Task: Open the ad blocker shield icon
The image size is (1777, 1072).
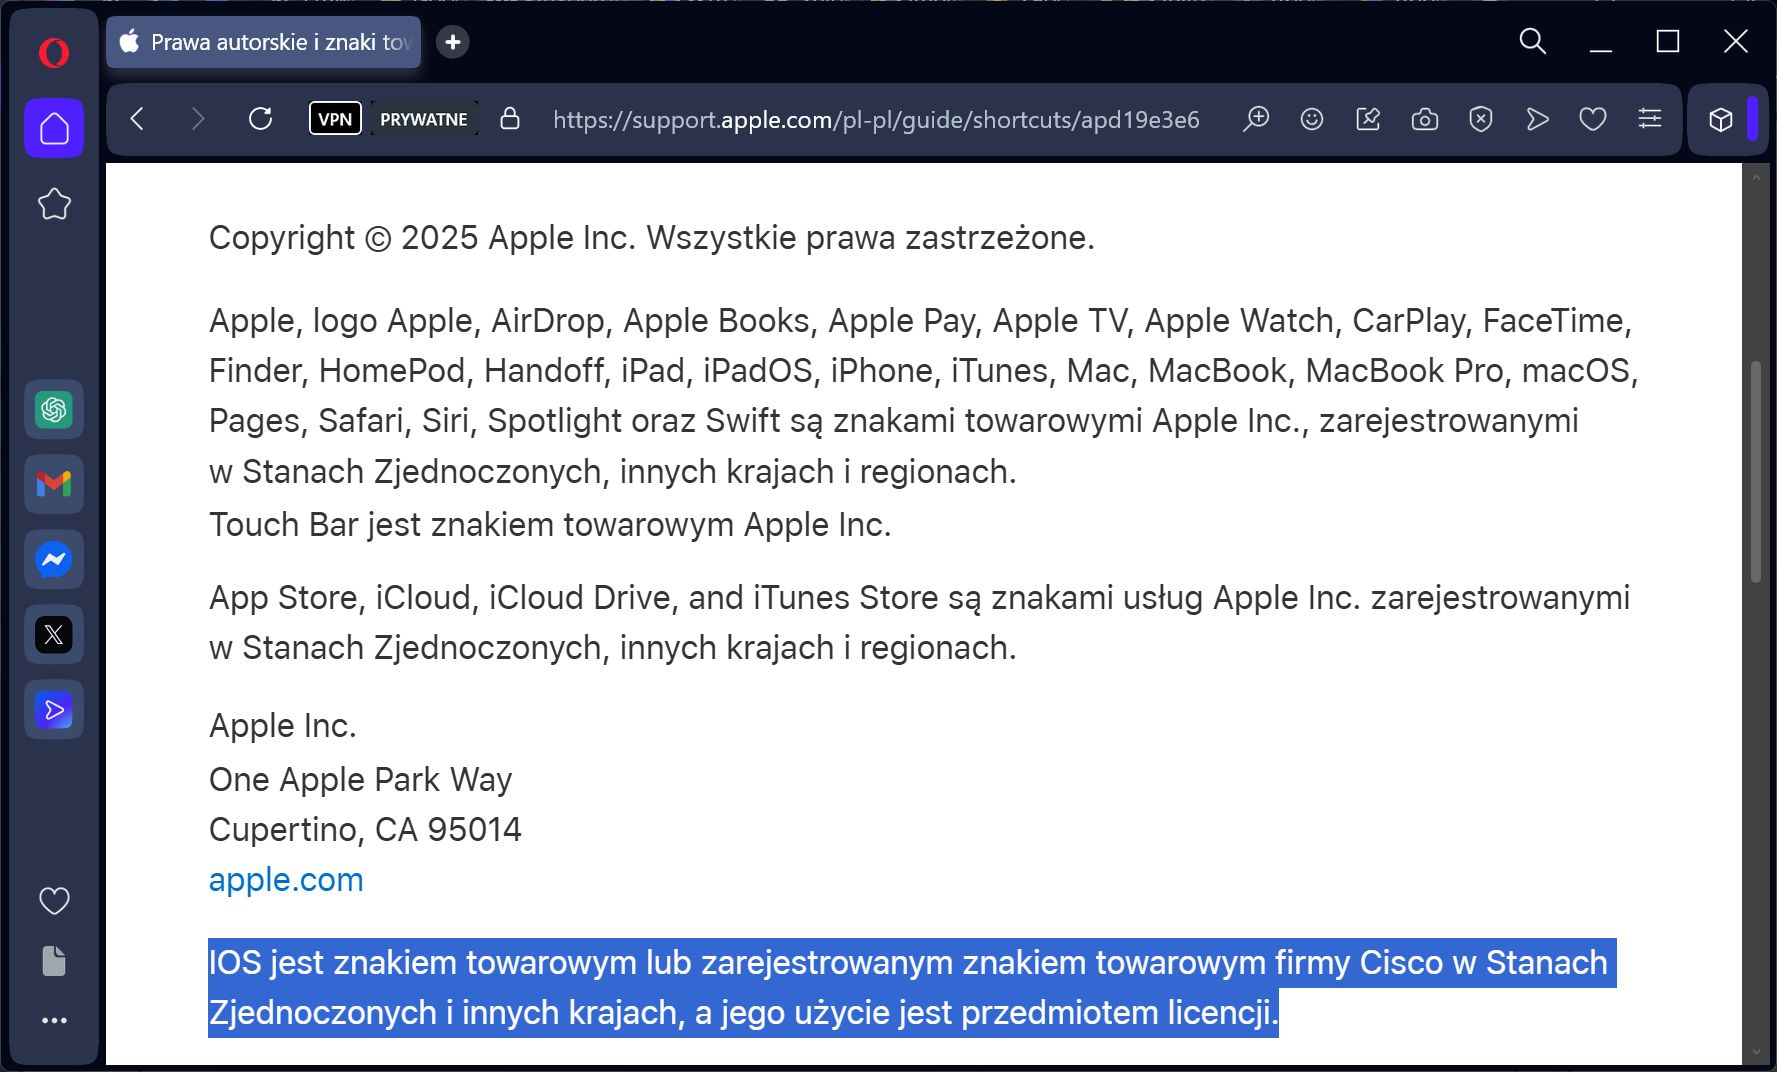Action: [1481, 119]
